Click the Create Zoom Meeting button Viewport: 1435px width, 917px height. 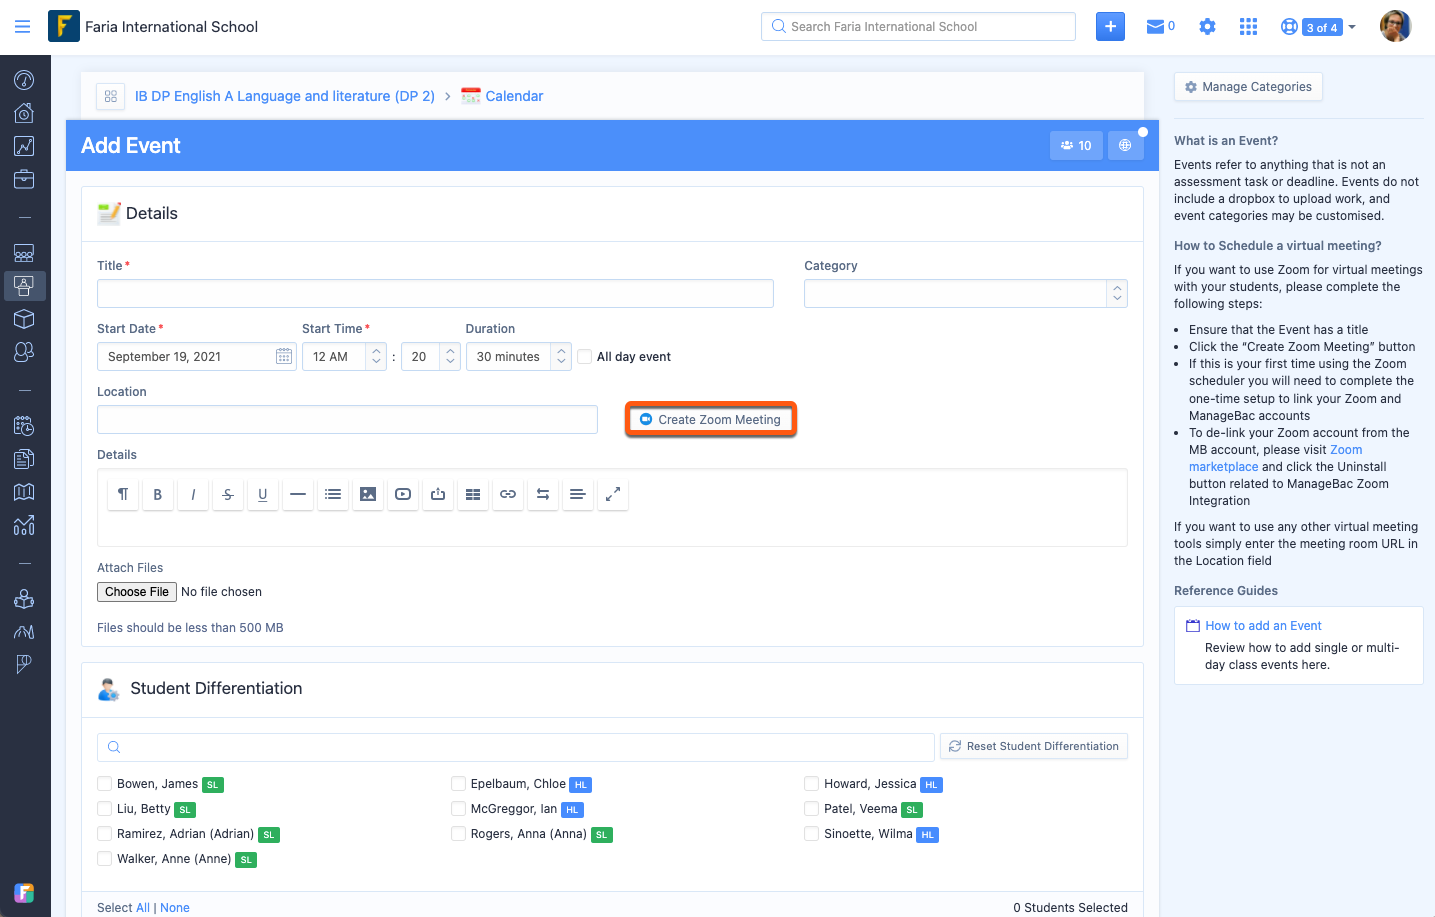pyautogui.click(x=711, y=420)
